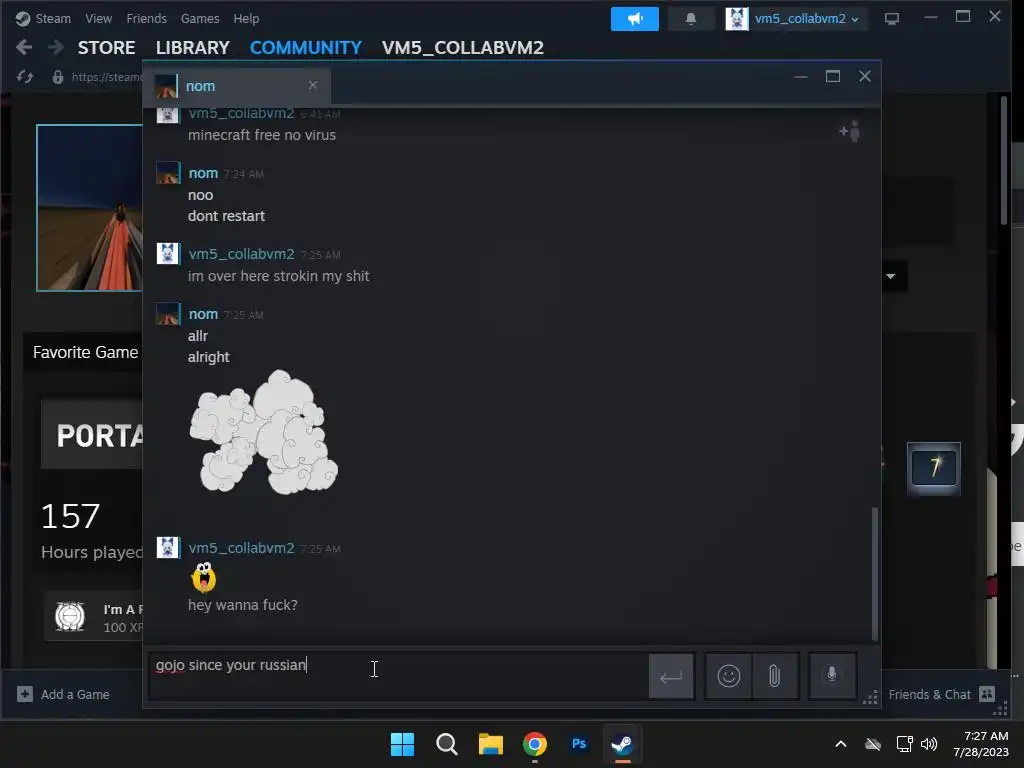Start voice chat with microphone button
1024x768 pixels.
point(832,676)
